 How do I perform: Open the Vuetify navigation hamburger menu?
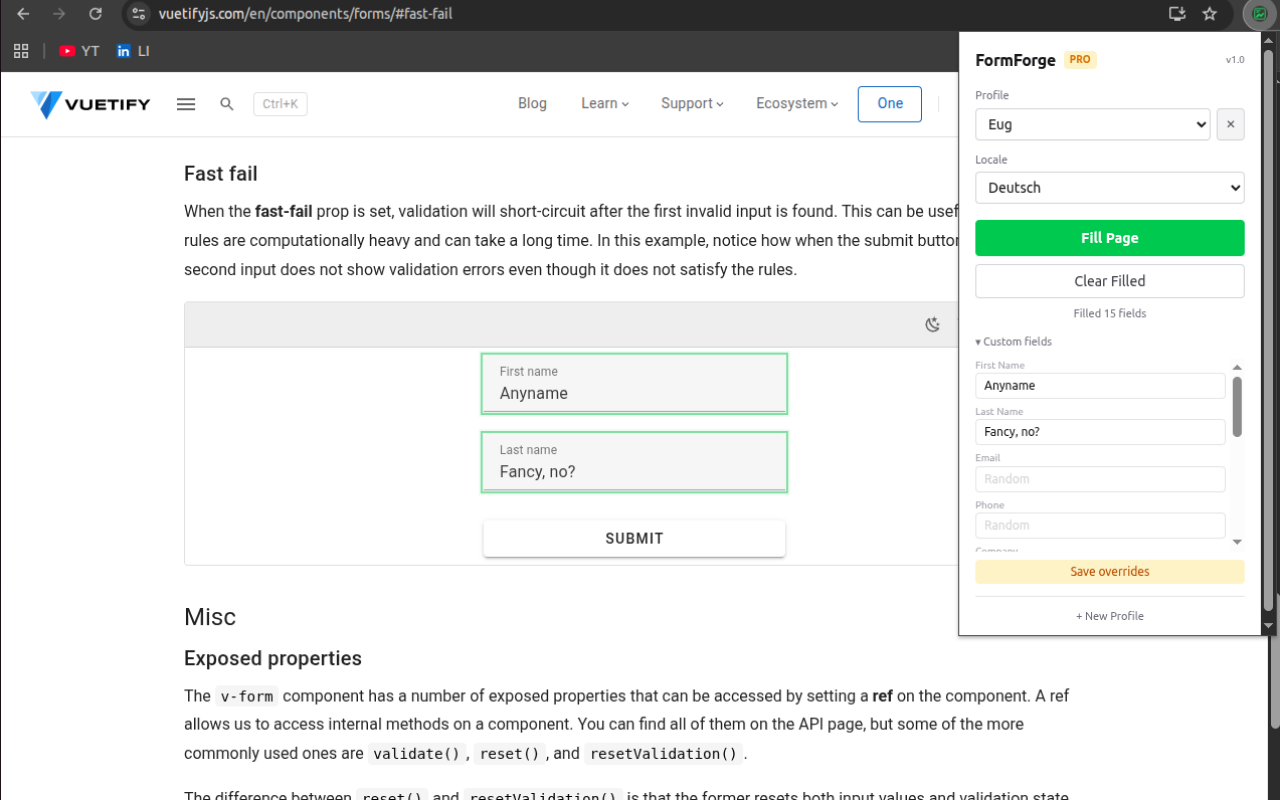pyautogui.click(x=185, y=103)
